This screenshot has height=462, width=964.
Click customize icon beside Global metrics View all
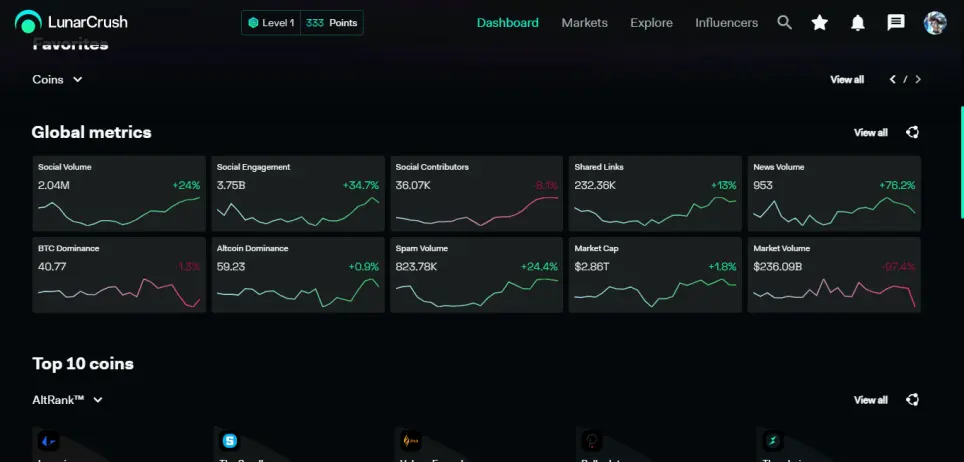coord(912,132)
